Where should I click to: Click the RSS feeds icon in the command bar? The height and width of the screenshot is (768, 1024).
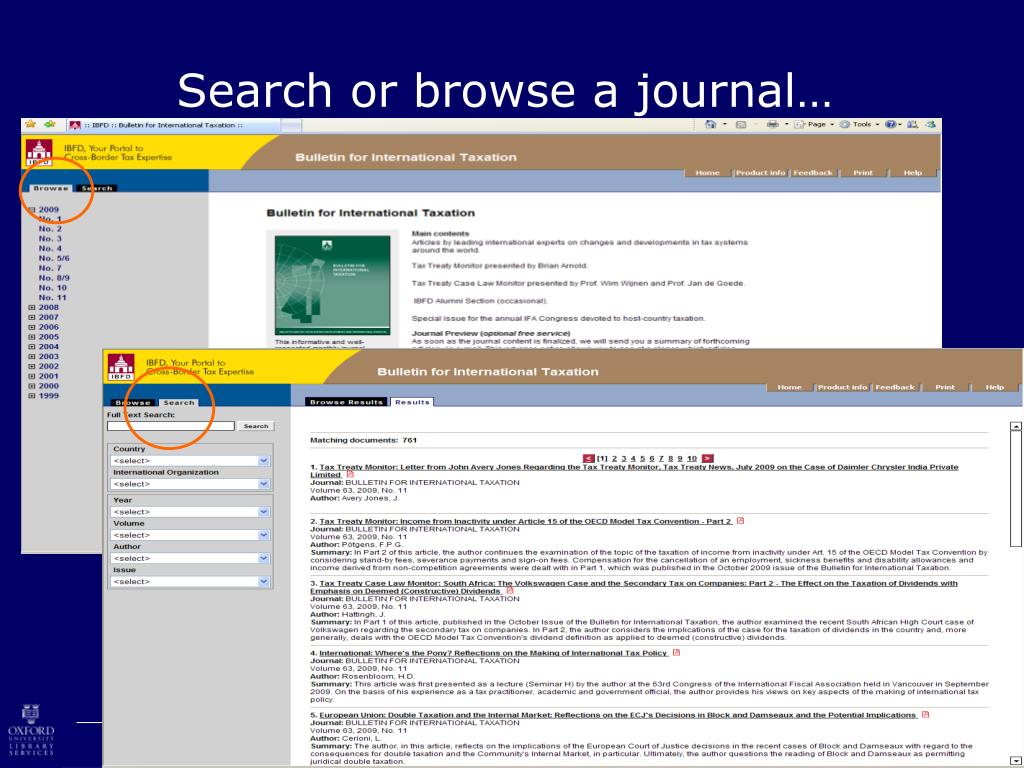[741, 124]
